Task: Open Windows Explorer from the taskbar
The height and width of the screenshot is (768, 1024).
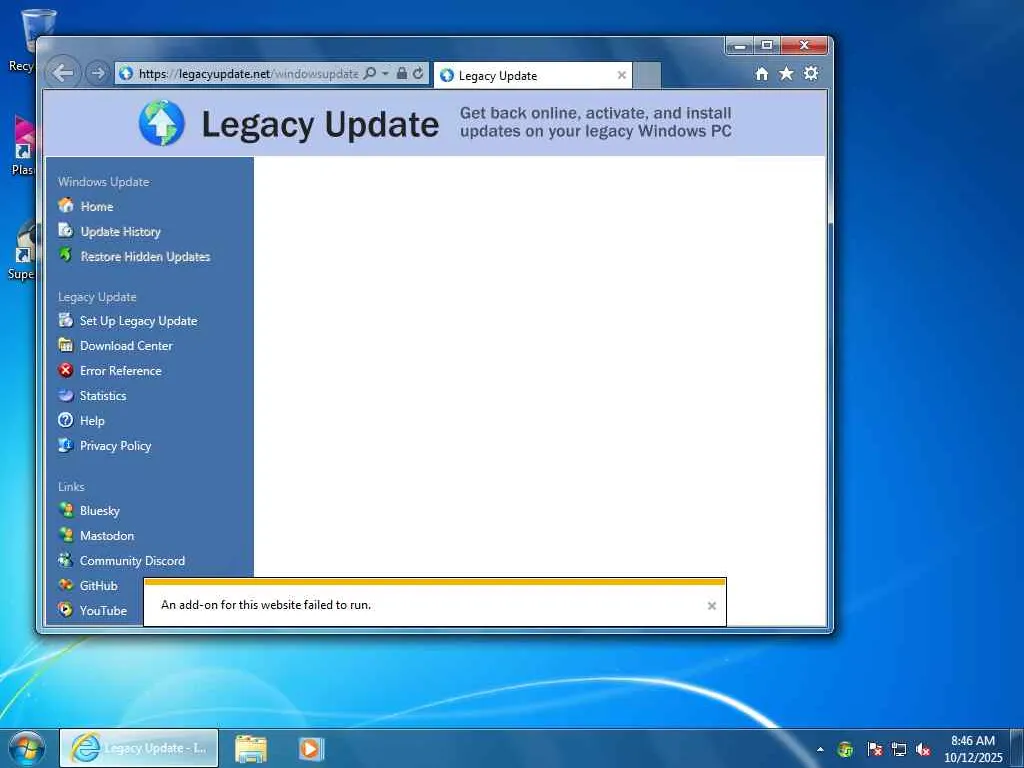Action: tap(251, 749)
